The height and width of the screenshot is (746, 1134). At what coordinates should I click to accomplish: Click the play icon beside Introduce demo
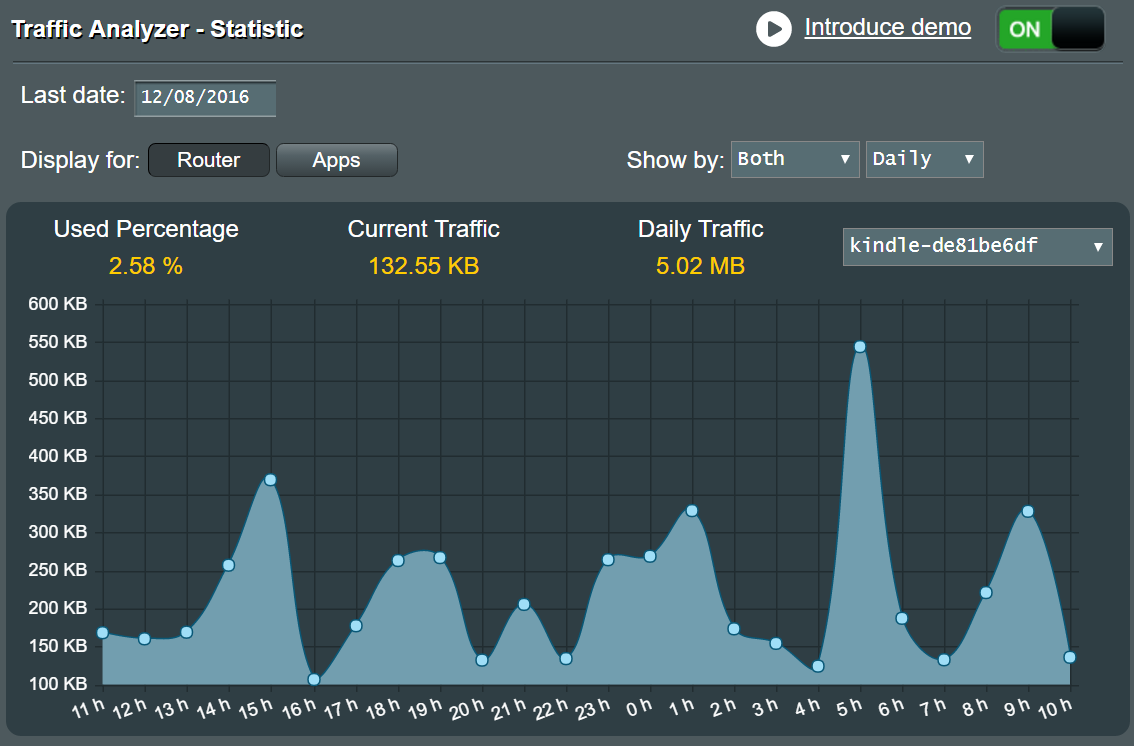click(773, 29)
